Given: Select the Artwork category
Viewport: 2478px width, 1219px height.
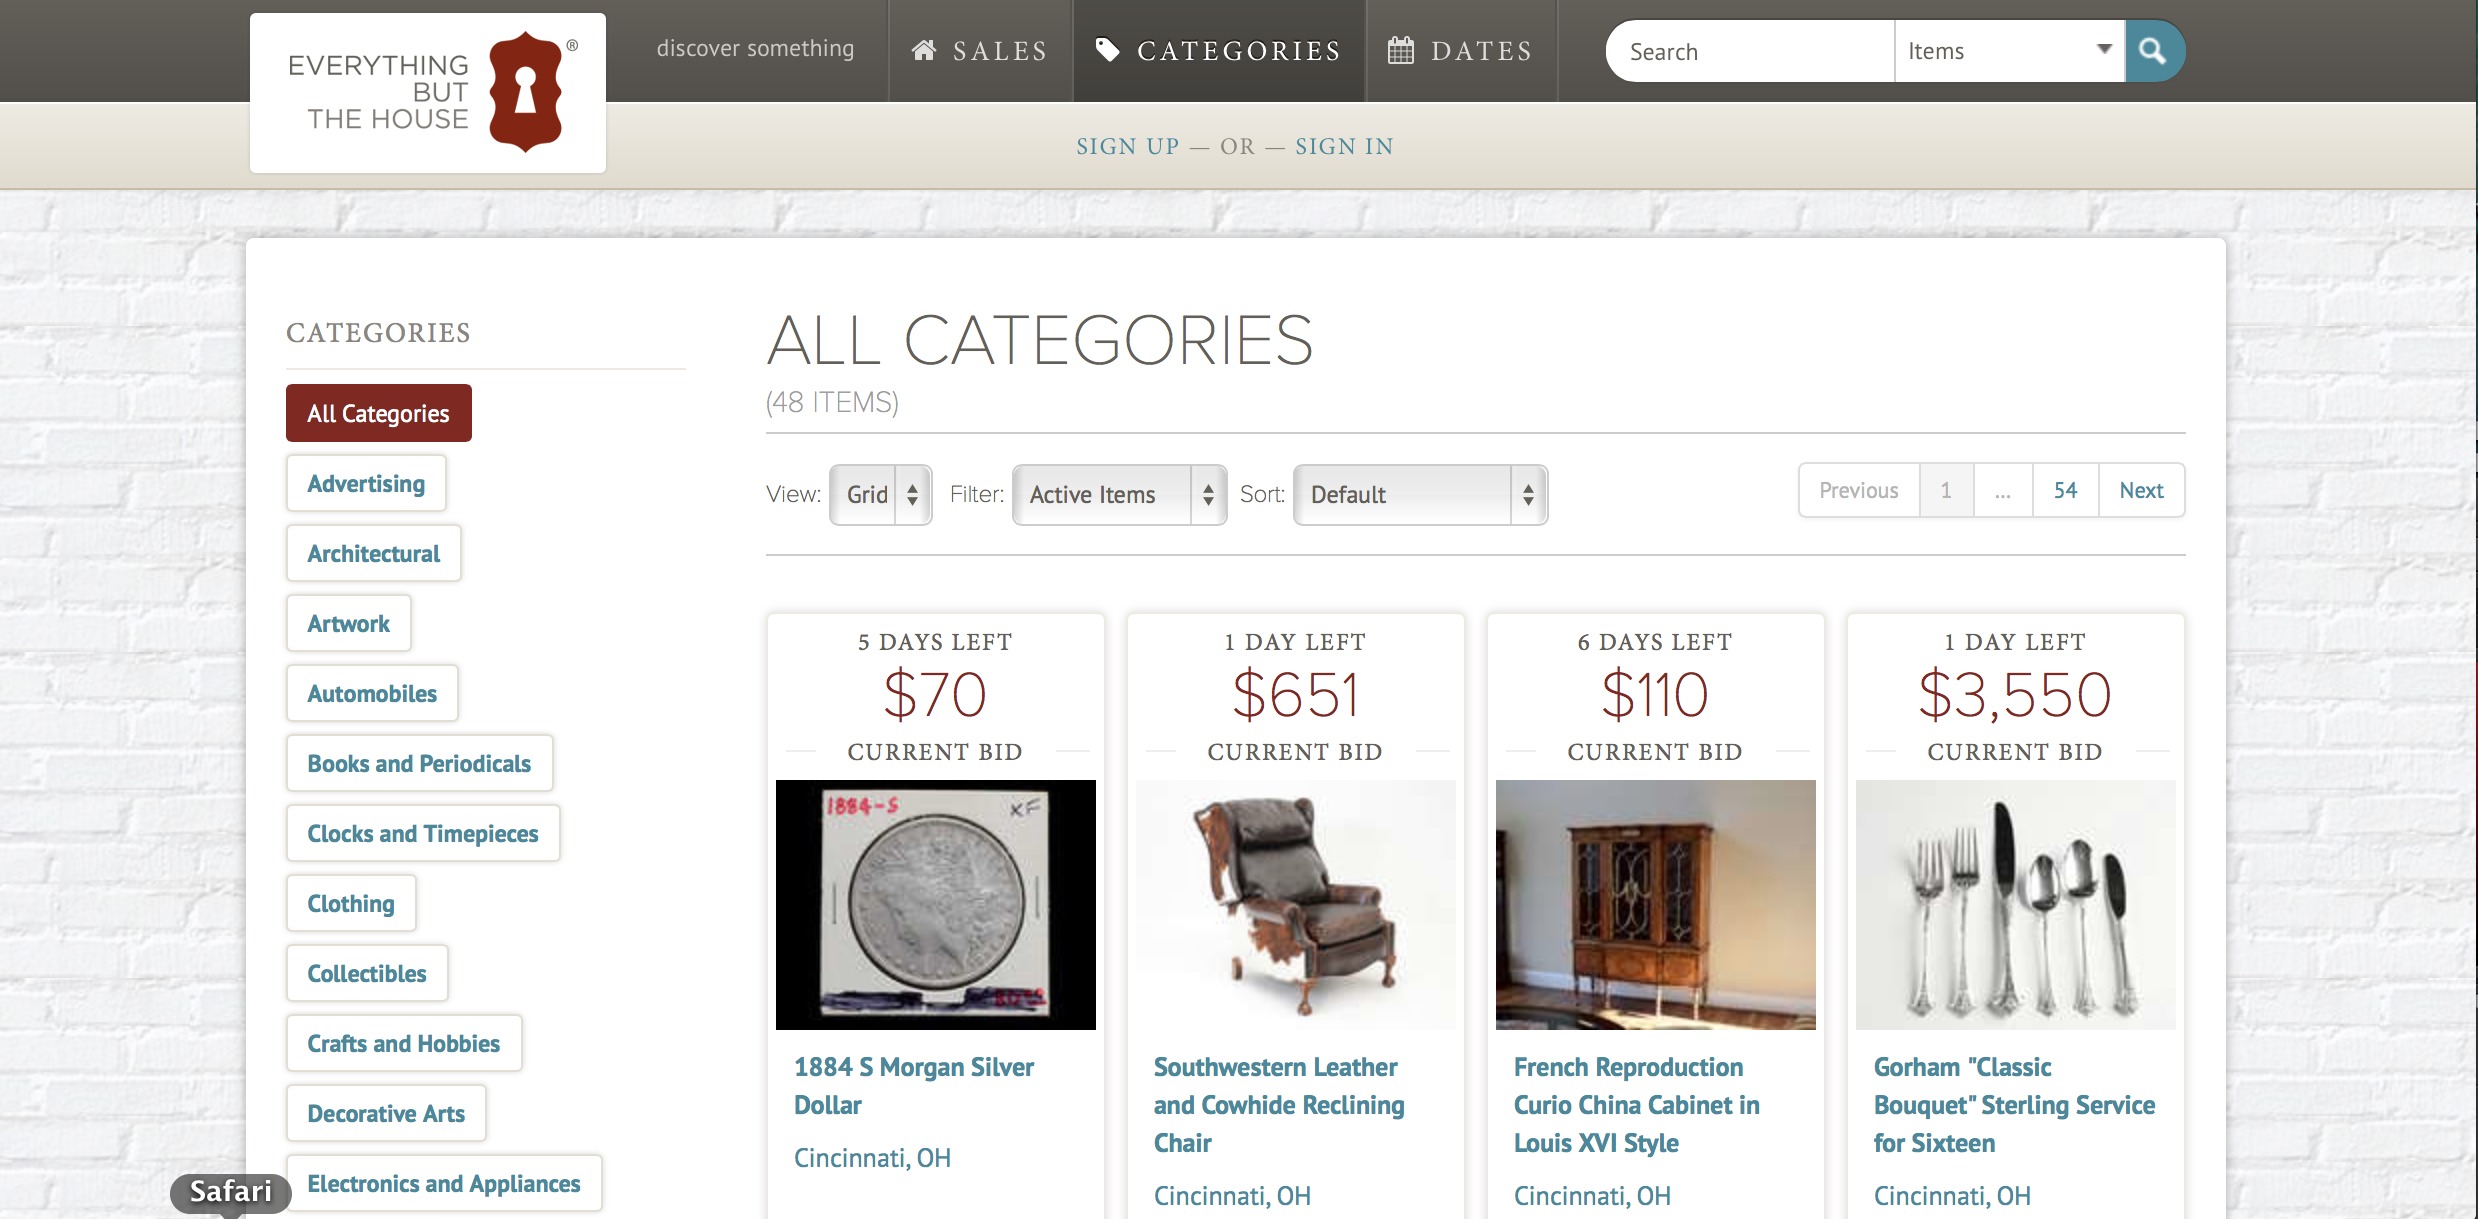Looking at the screenshot, I should coord(348,623).
